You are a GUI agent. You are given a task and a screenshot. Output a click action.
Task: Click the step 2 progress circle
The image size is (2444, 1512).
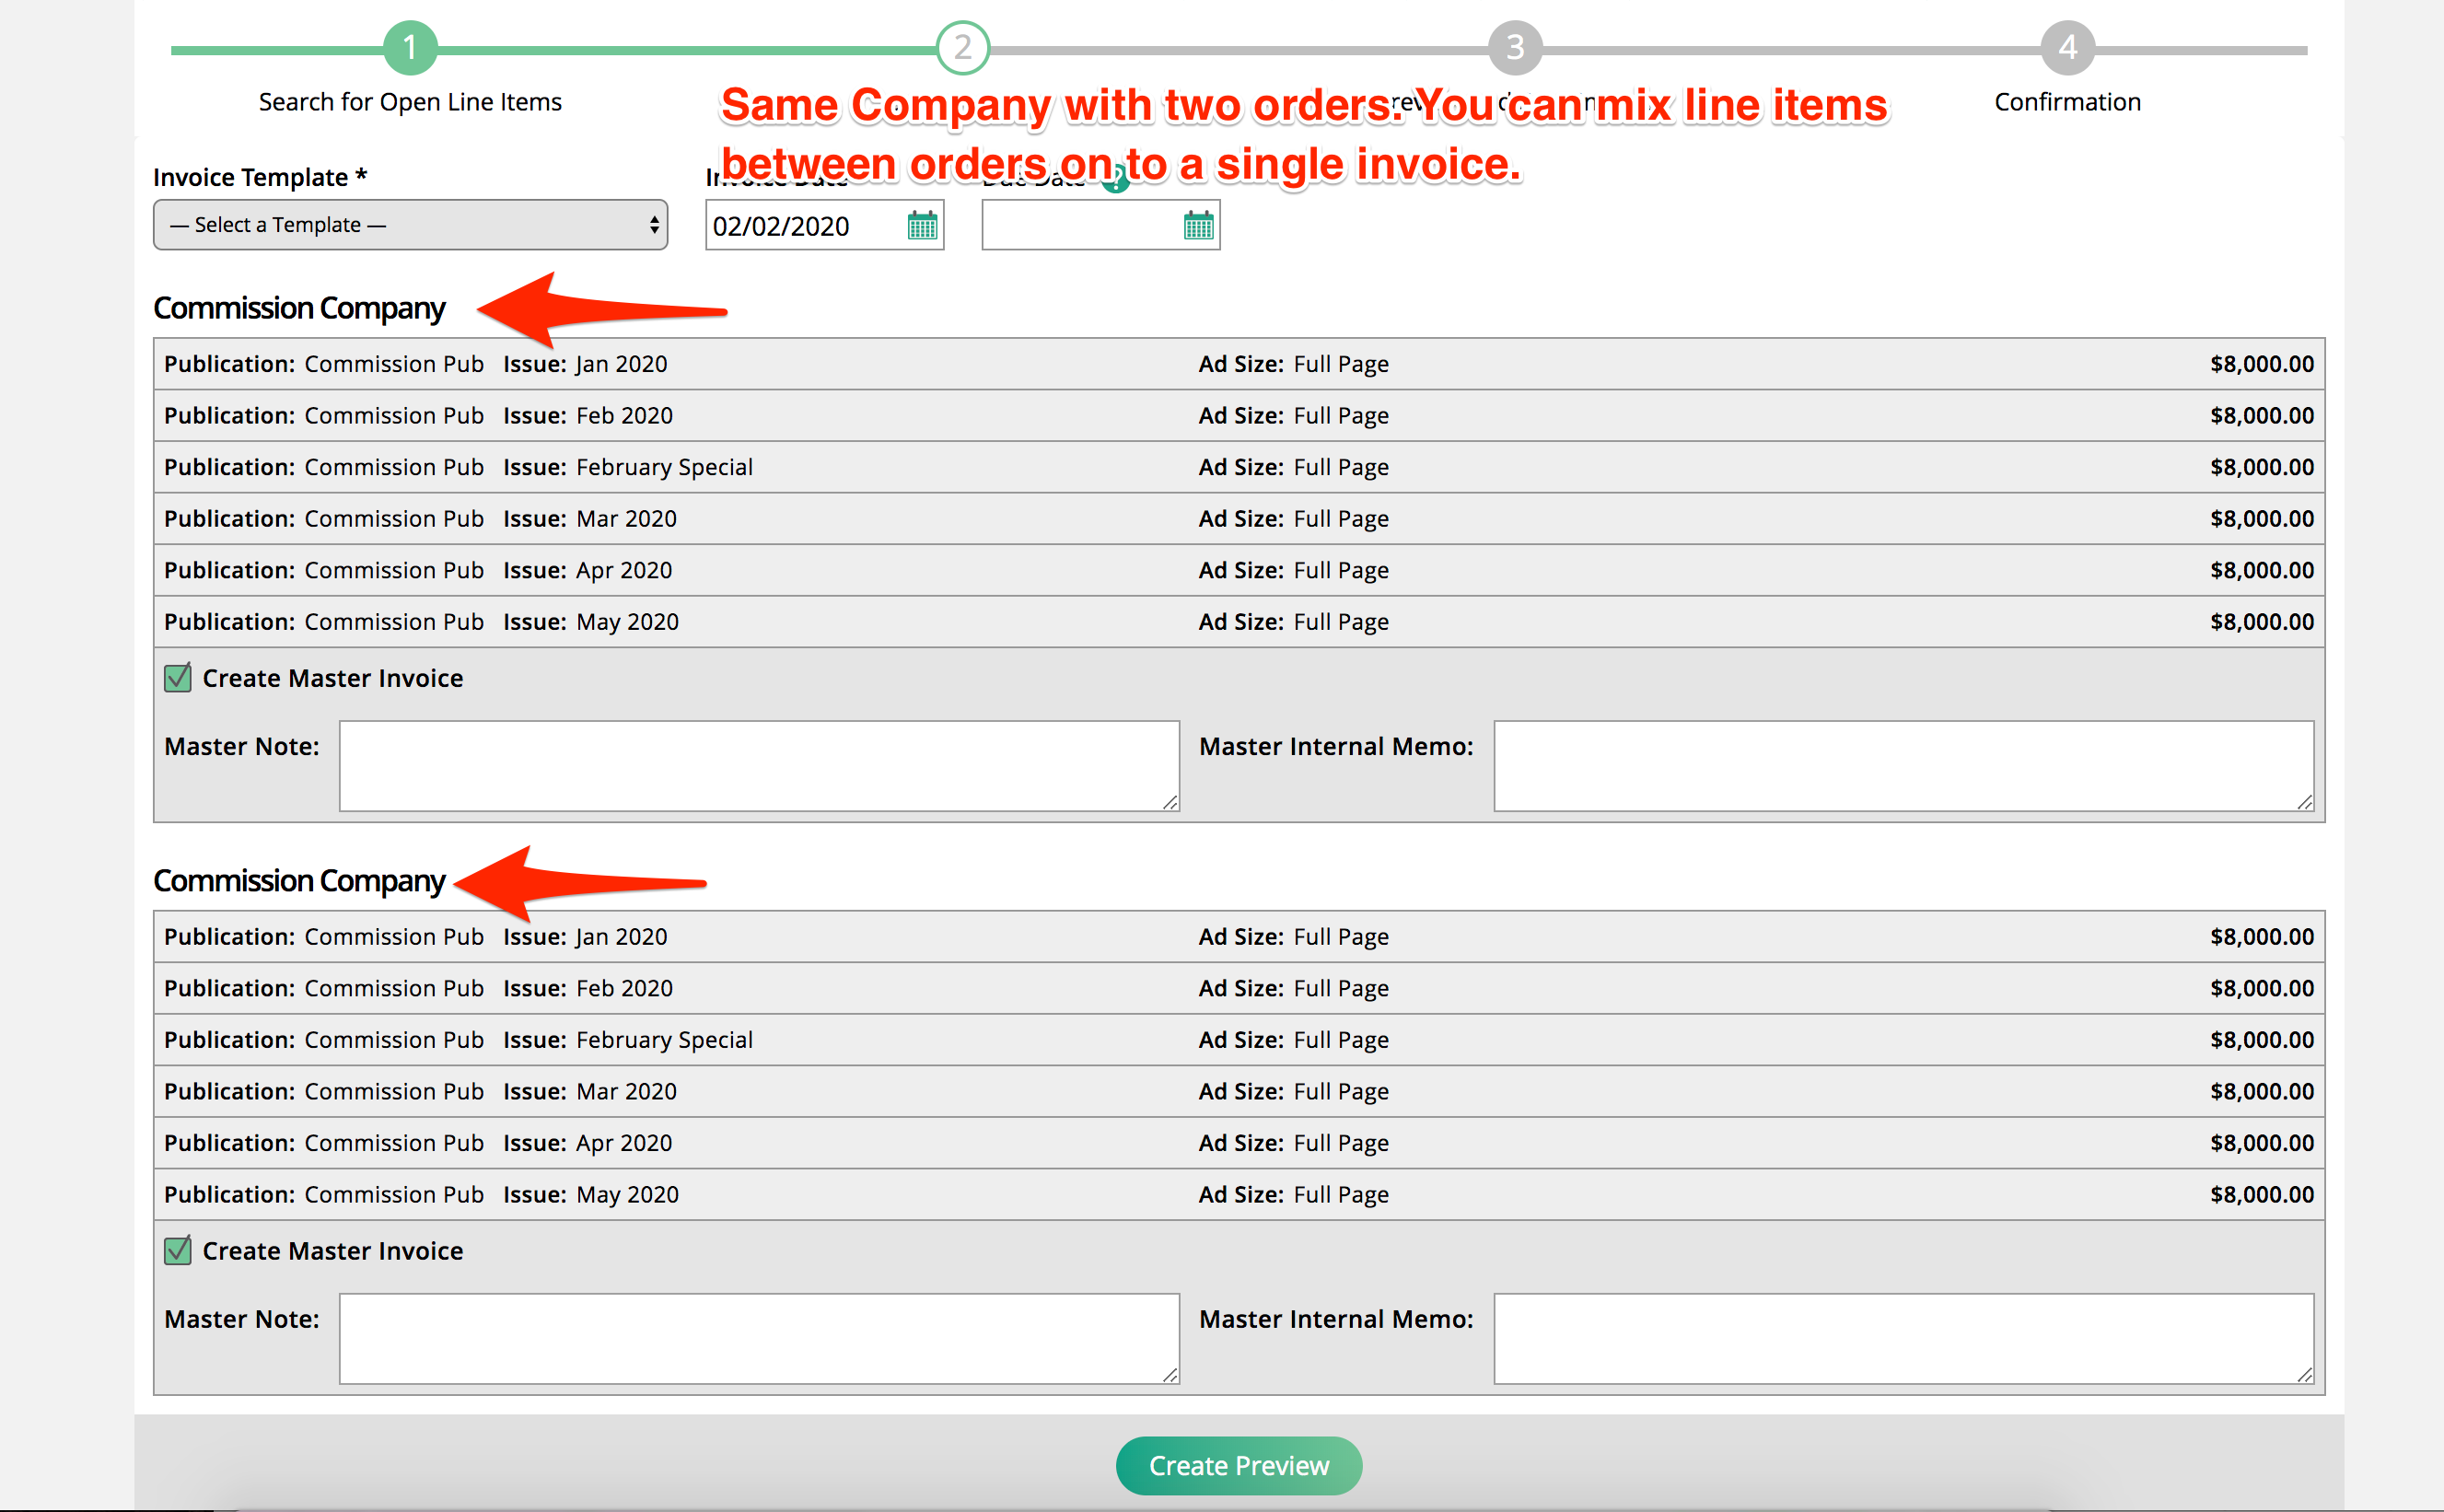tap(962, 46)
